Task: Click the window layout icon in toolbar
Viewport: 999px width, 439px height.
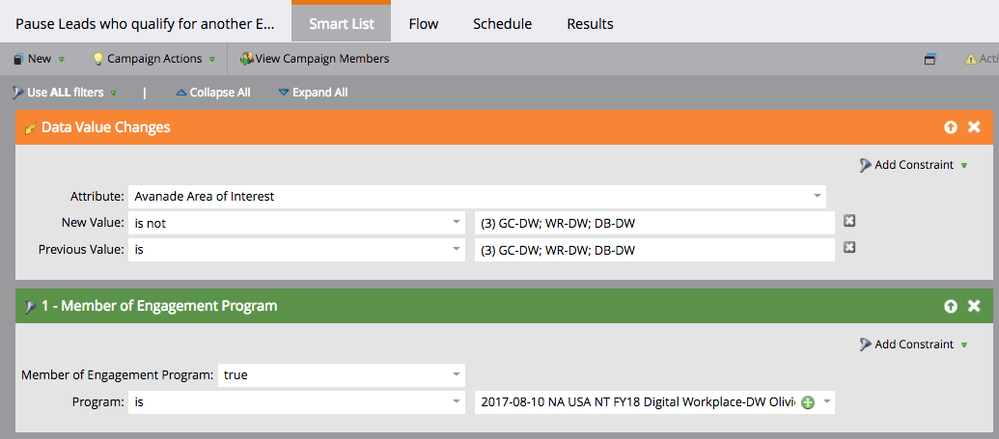Action: pyautogui.click(x=930, y=59)
